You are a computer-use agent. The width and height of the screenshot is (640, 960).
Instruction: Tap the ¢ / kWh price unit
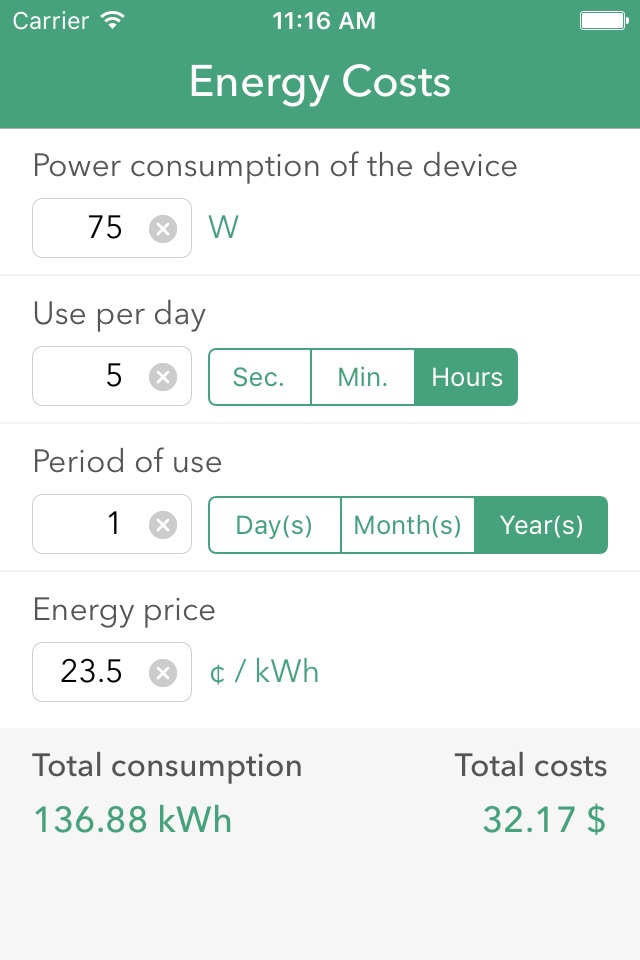click(x=264, y=672)
